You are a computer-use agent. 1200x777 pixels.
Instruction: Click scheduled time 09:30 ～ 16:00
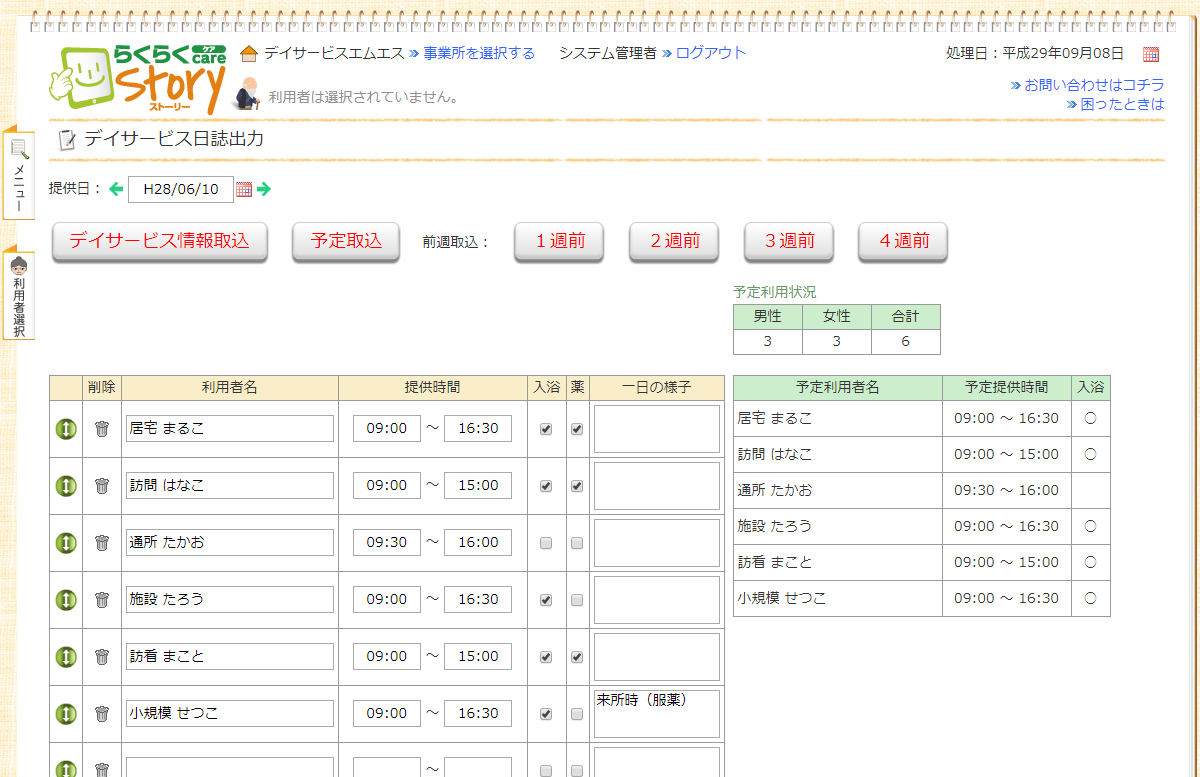pyautogui.click(x=1006, y=491)
